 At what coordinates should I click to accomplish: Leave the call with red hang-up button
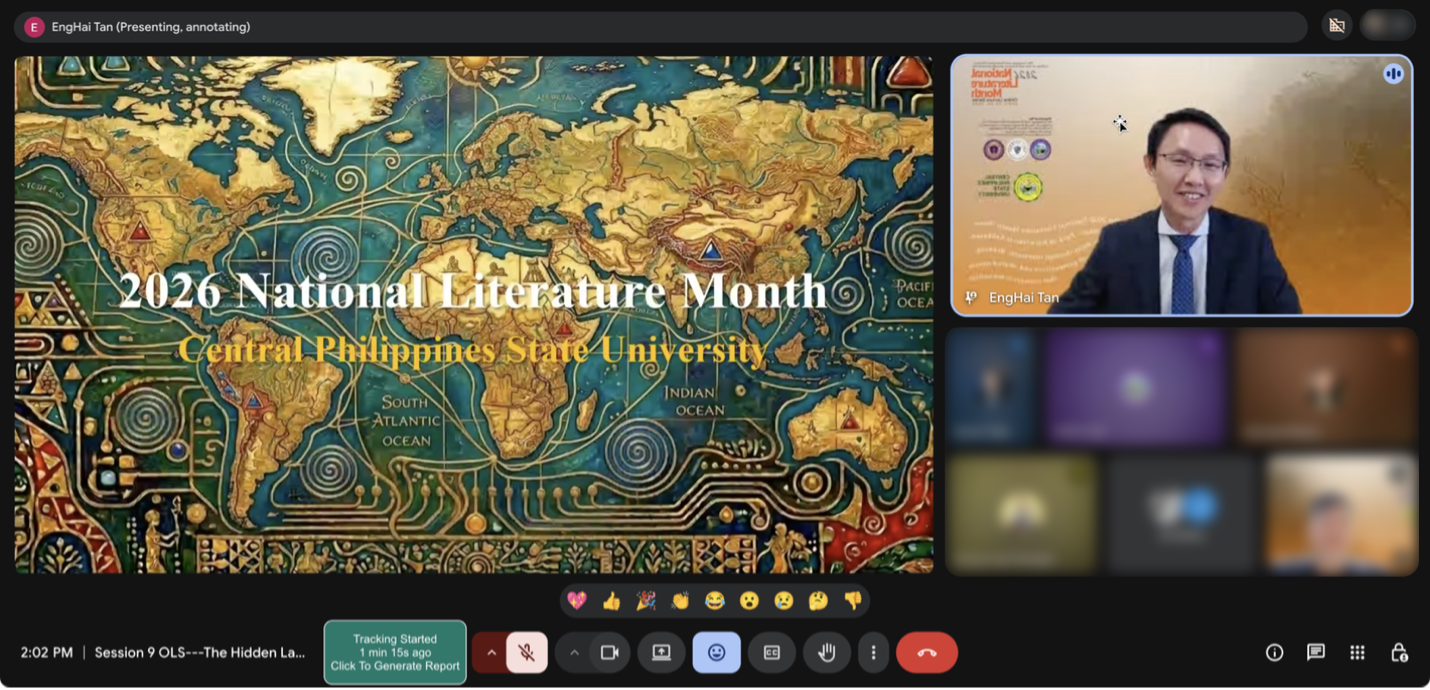(927, 653)
